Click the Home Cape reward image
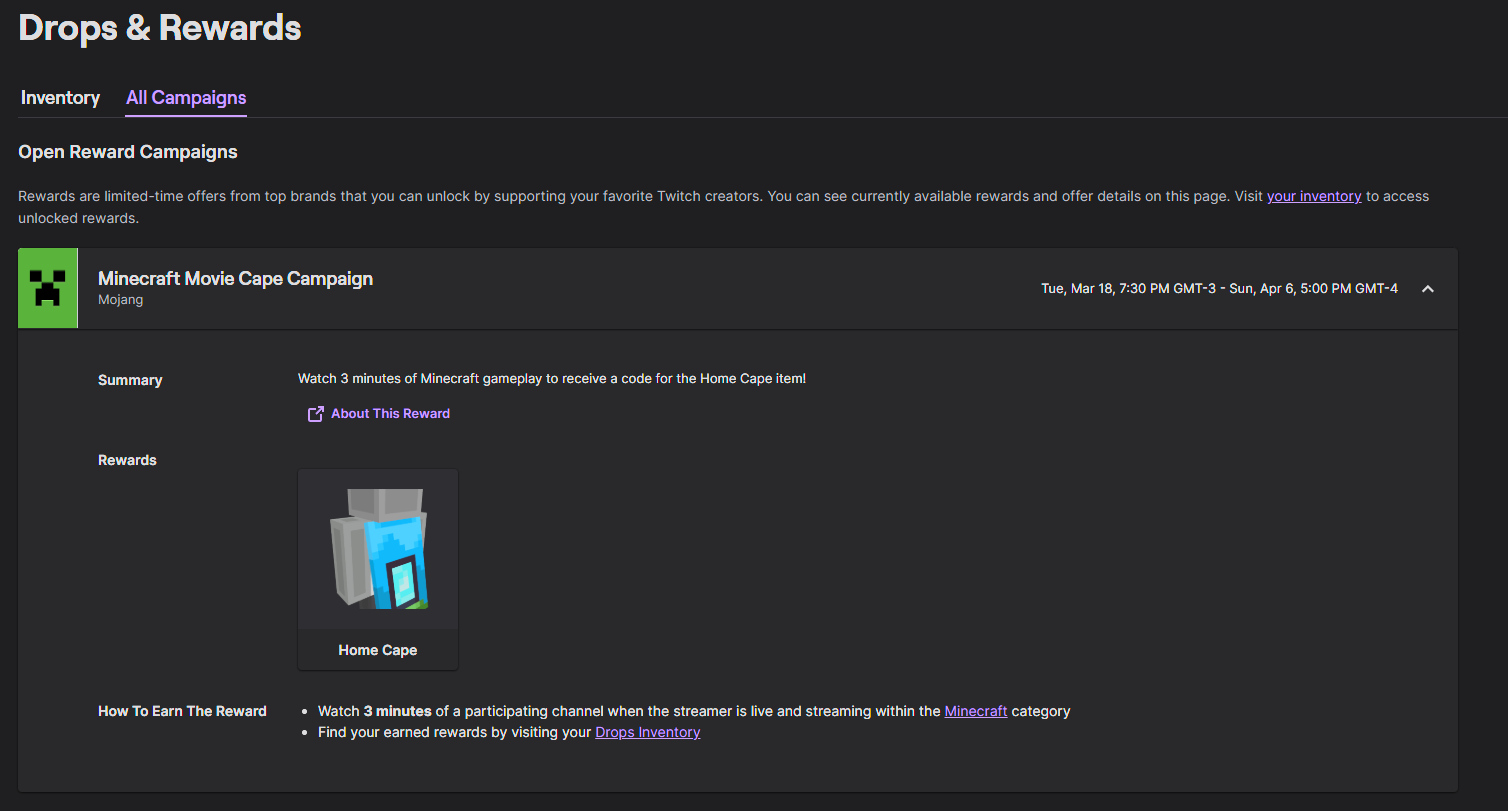The height and width of the screenshot is (811, 1508). coord(378,549)
